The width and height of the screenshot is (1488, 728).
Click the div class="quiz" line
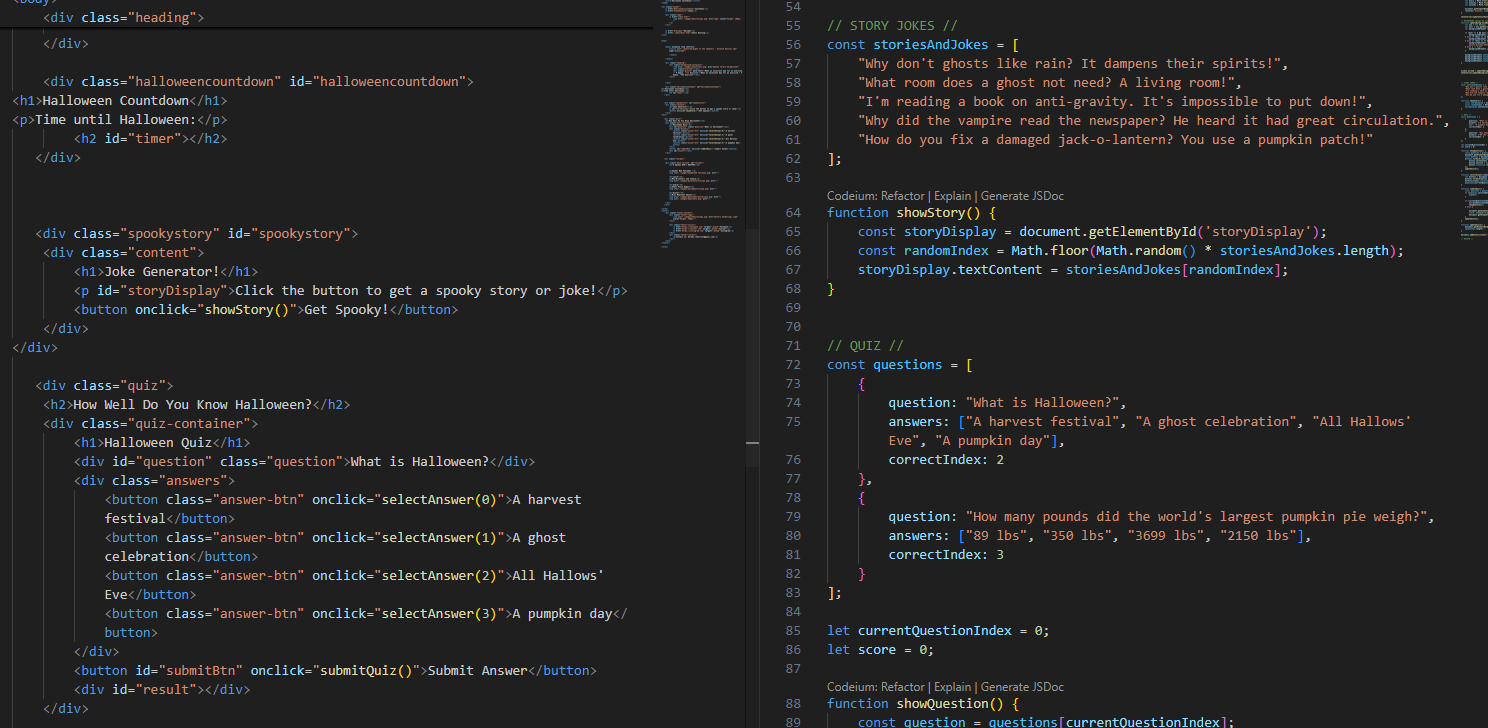tap(104, 386)
